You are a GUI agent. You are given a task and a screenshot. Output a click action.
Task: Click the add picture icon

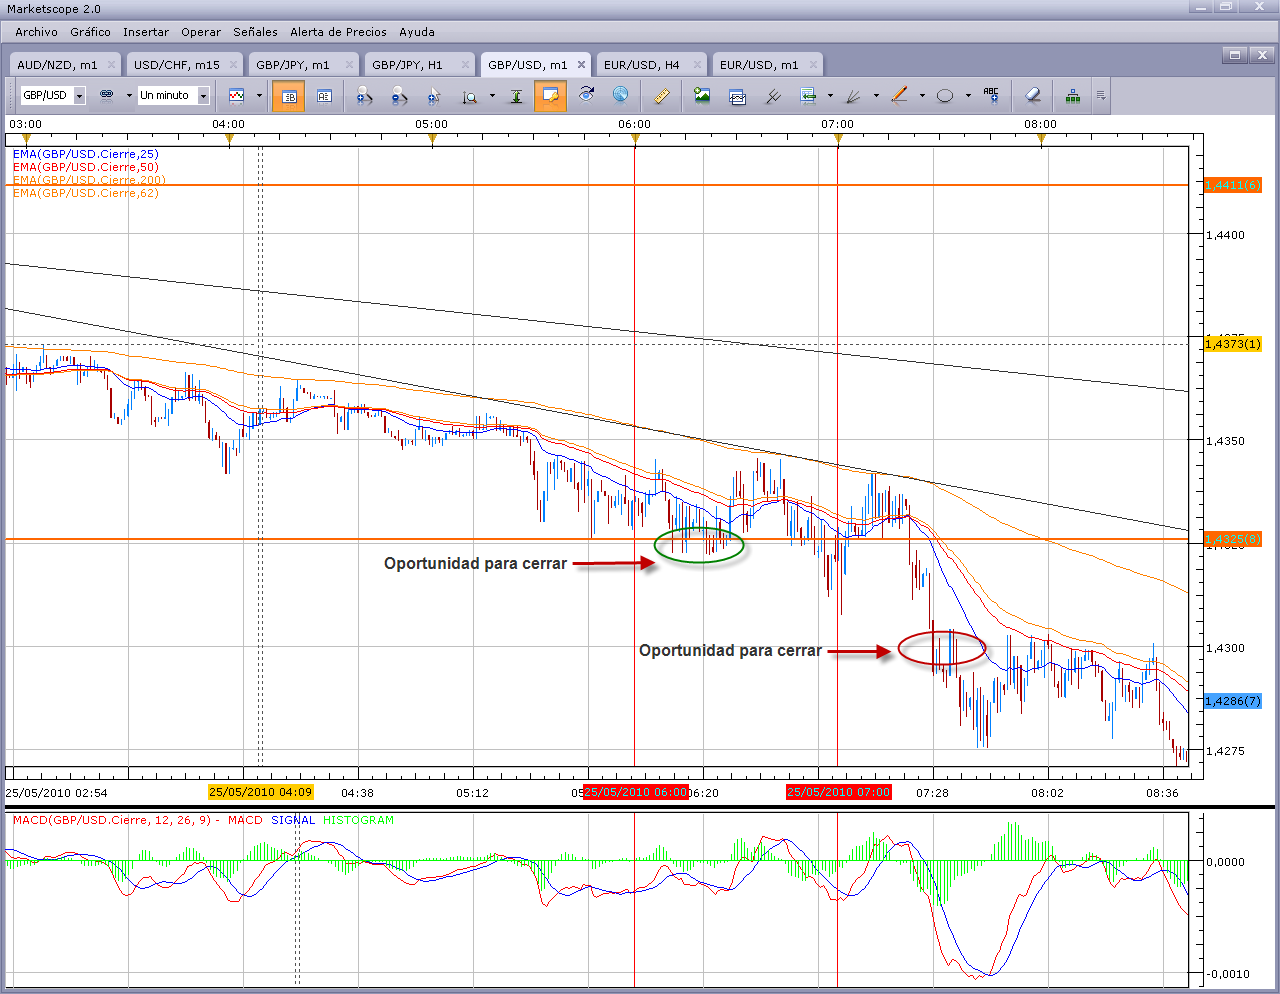(x=702, y=96)
